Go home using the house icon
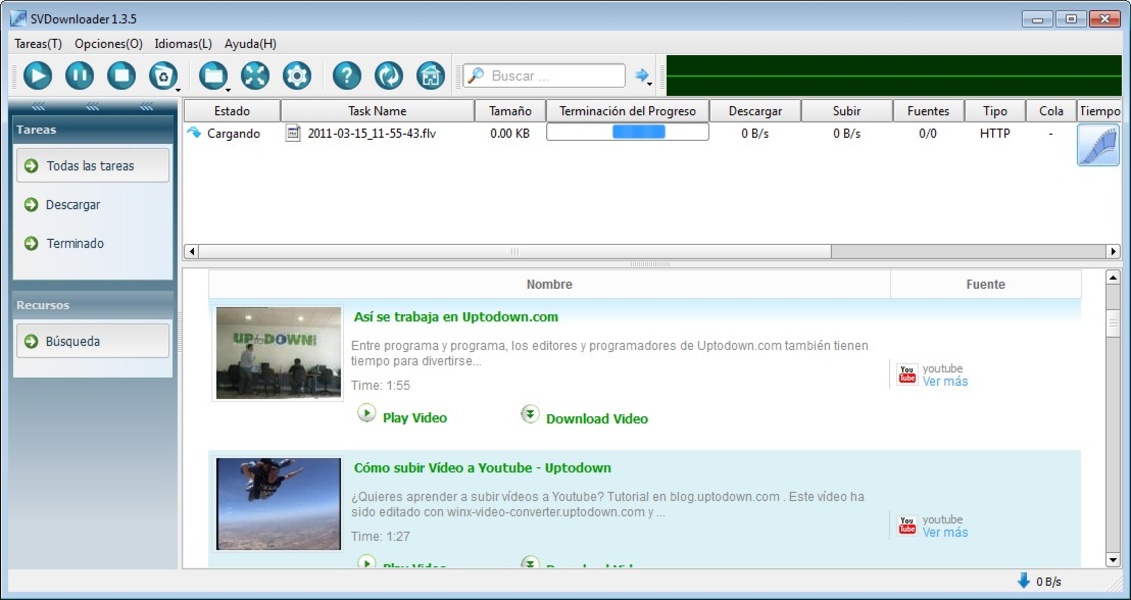The height and width of the screenshot is (600, 1131). click(x=430, y=75)
